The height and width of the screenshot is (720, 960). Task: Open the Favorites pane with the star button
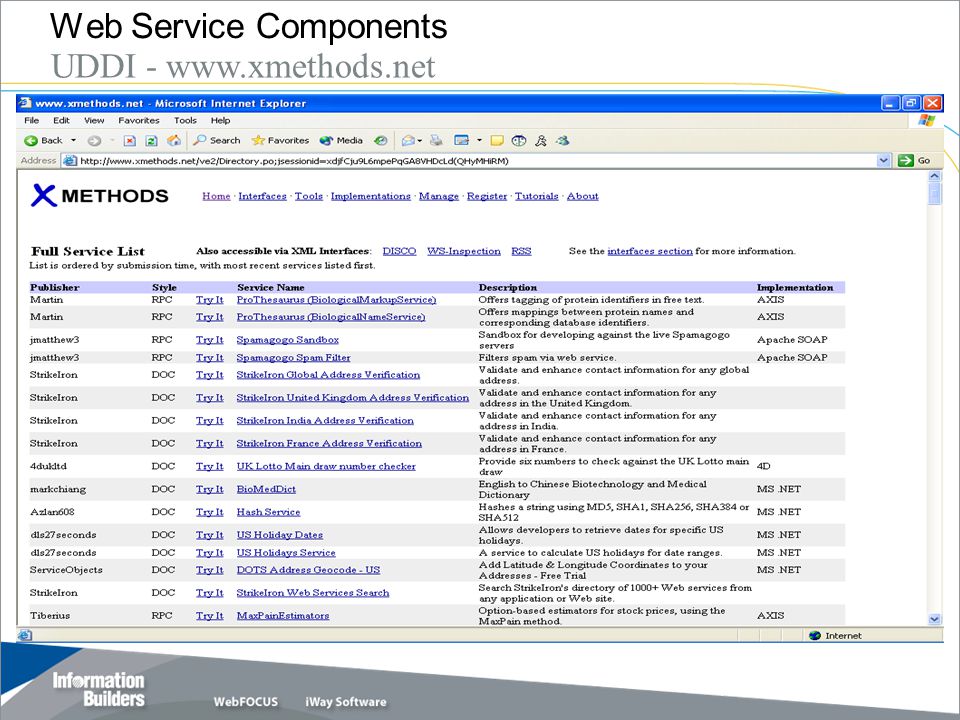click(280, 141)
